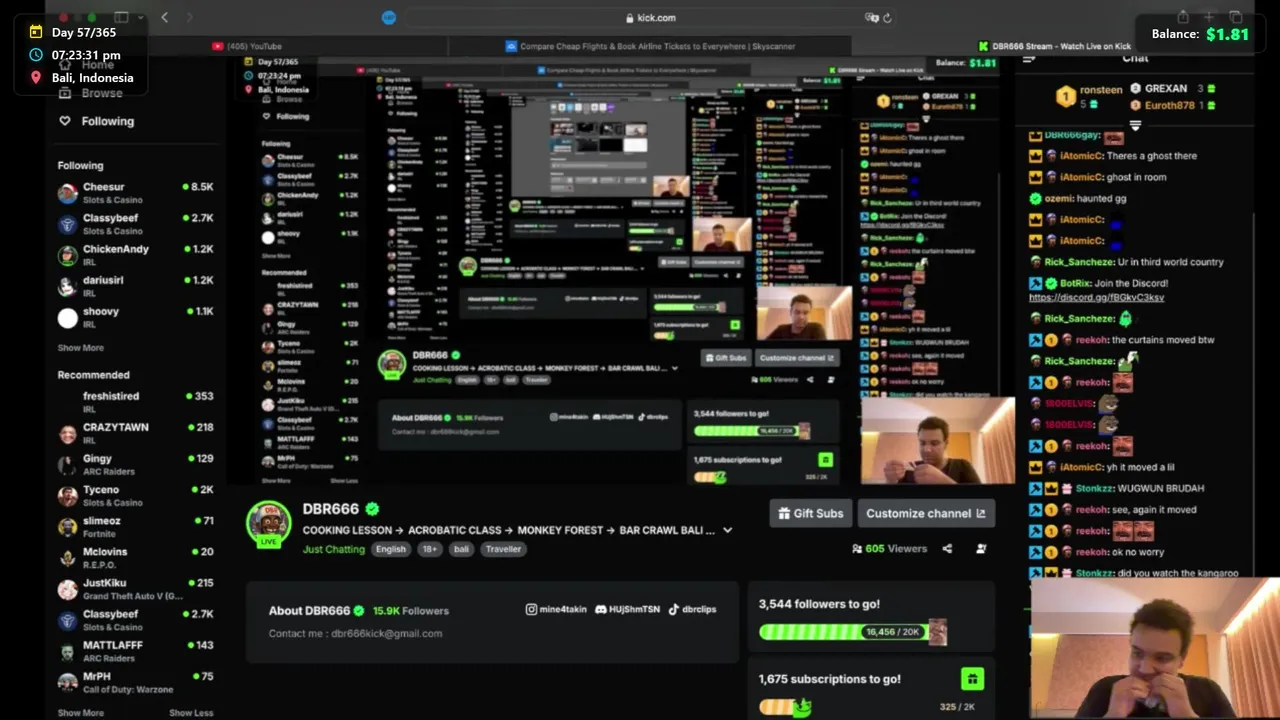This screenshot has height=720, width=1280.
Task: Collapse Recommended list with Show Less
Action: pos(191,713)
